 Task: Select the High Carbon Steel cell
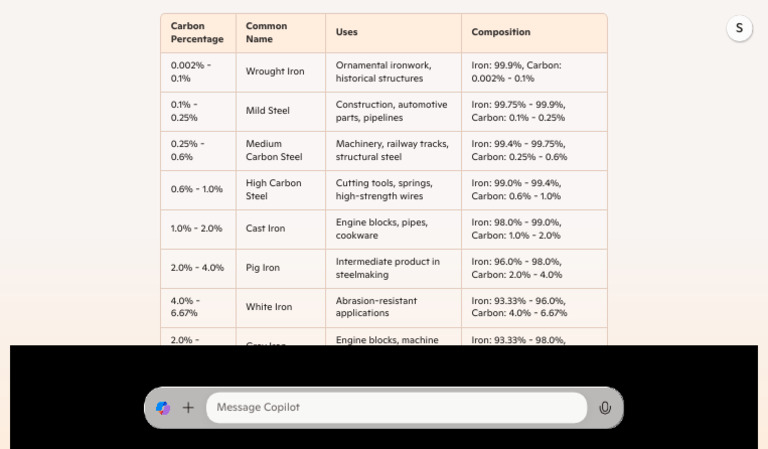tap(273, 189)
